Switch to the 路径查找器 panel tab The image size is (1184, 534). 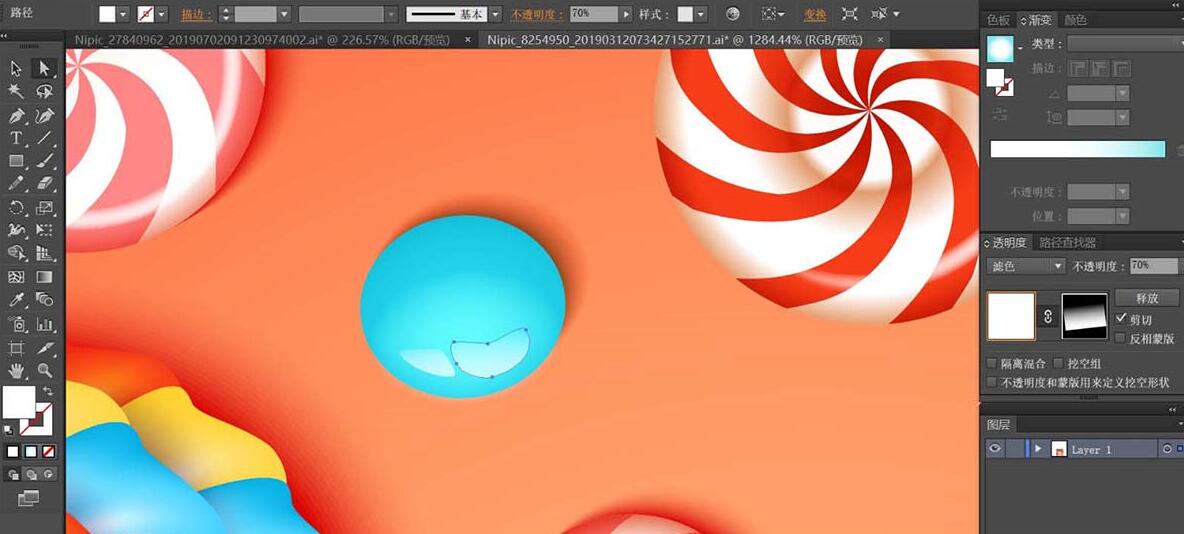(x=1067, y=243)
